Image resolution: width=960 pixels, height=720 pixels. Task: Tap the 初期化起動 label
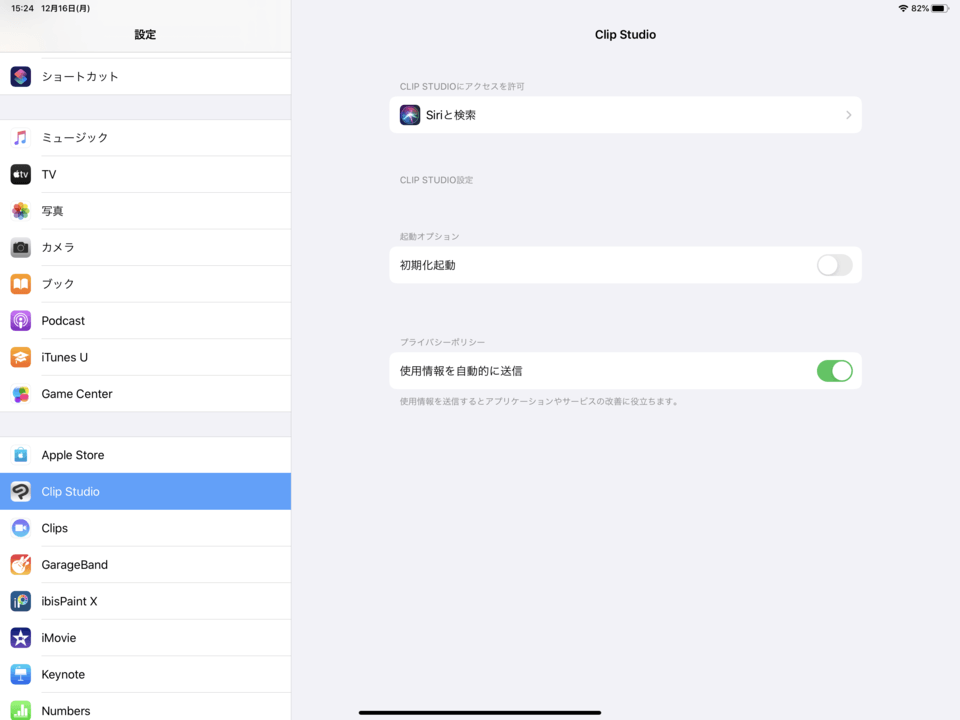(427, 265)
